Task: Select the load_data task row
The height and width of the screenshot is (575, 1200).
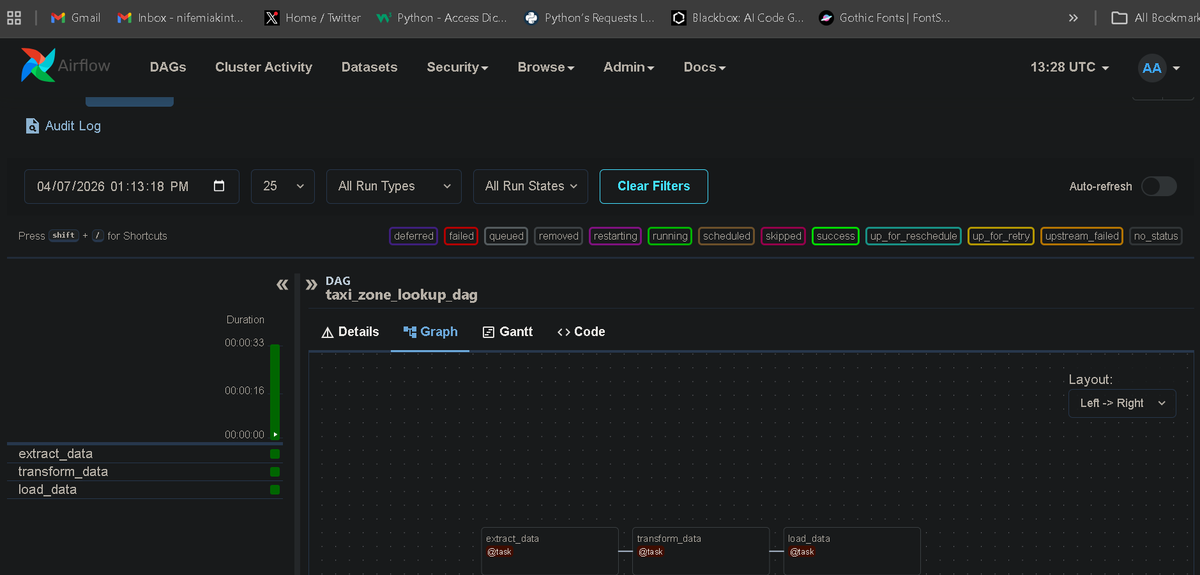Action: click(x=145, y=489)
